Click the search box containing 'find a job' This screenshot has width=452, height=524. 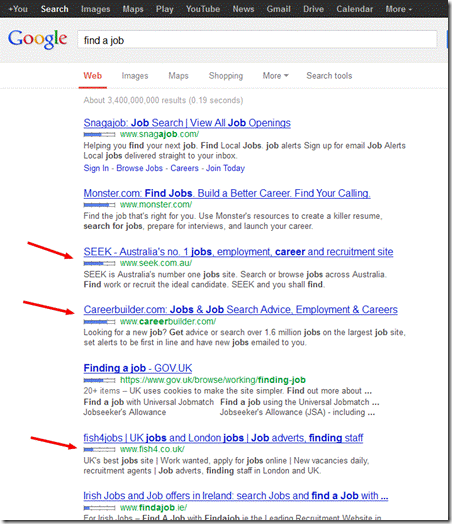coord(257,40)
